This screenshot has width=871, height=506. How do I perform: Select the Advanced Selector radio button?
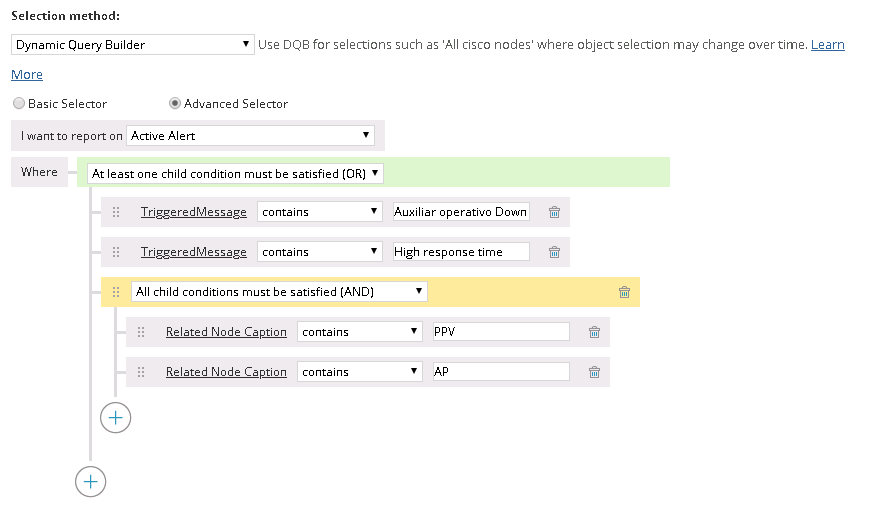click(x=175, y=103)
